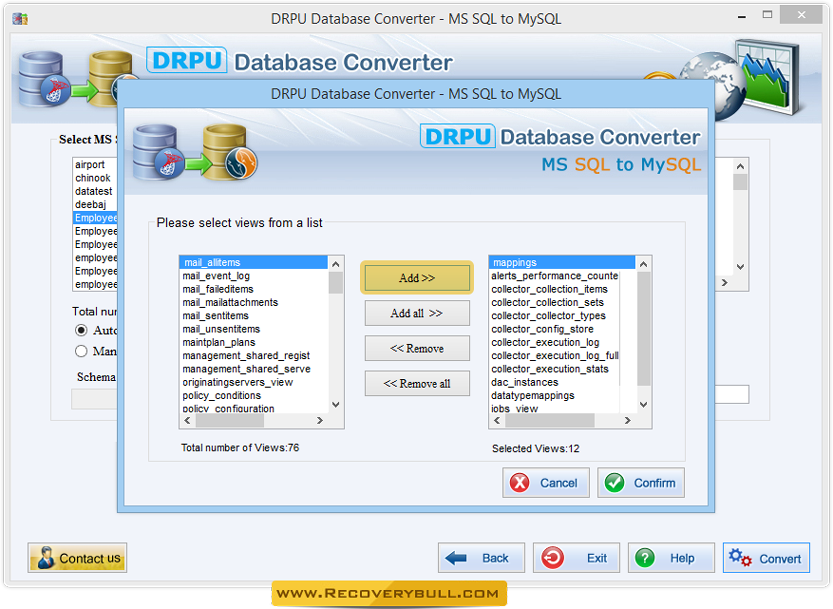The height and width of the screenshot is (609, 833).
Task: Click up arrow of selected views scrollbar
Action: pos(643,264)
